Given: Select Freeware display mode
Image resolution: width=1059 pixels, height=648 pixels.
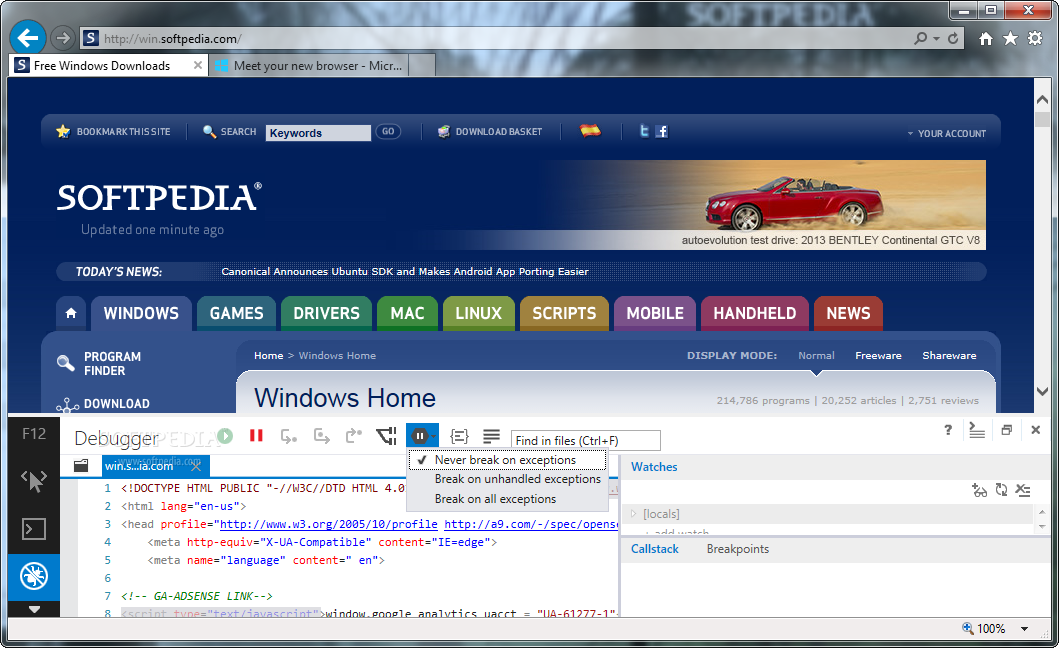Looking at the screenshot, I should 878,355.
